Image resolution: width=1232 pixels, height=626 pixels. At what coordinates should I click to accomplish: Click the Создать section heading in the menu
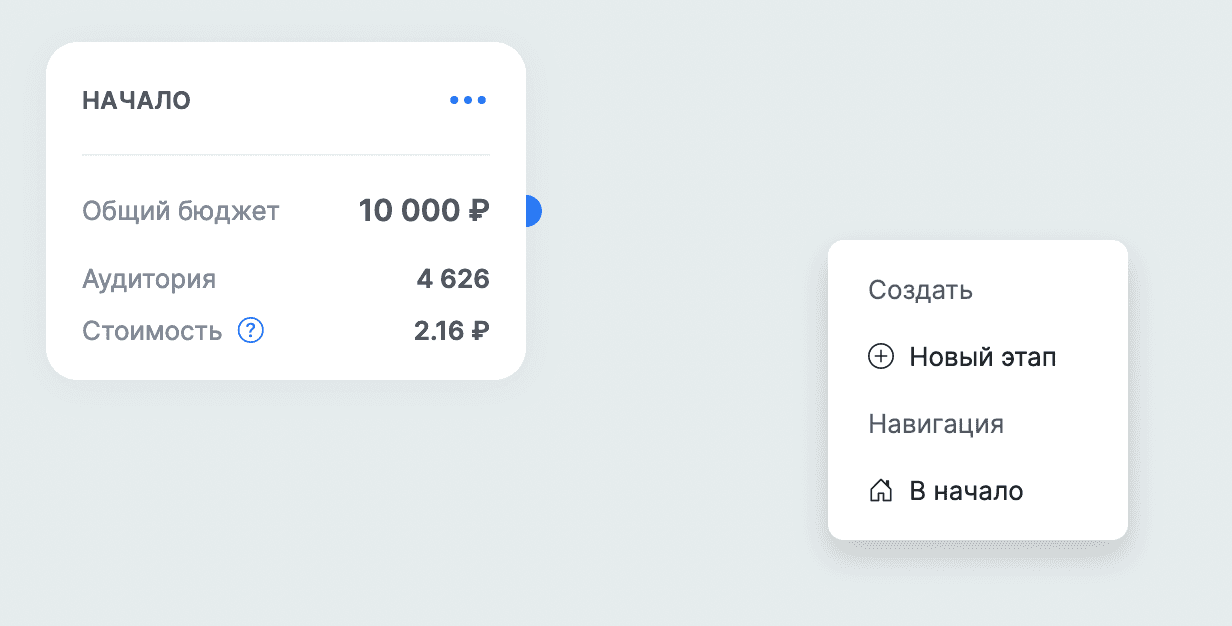(x=920, y=290)
